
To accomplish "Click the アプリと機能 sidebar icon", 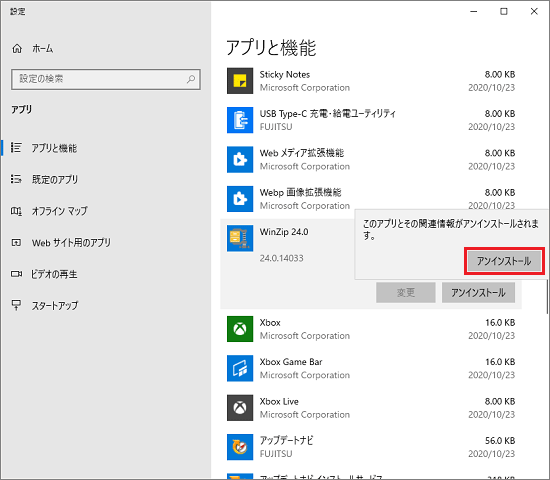I will click(x=16, y=148).
